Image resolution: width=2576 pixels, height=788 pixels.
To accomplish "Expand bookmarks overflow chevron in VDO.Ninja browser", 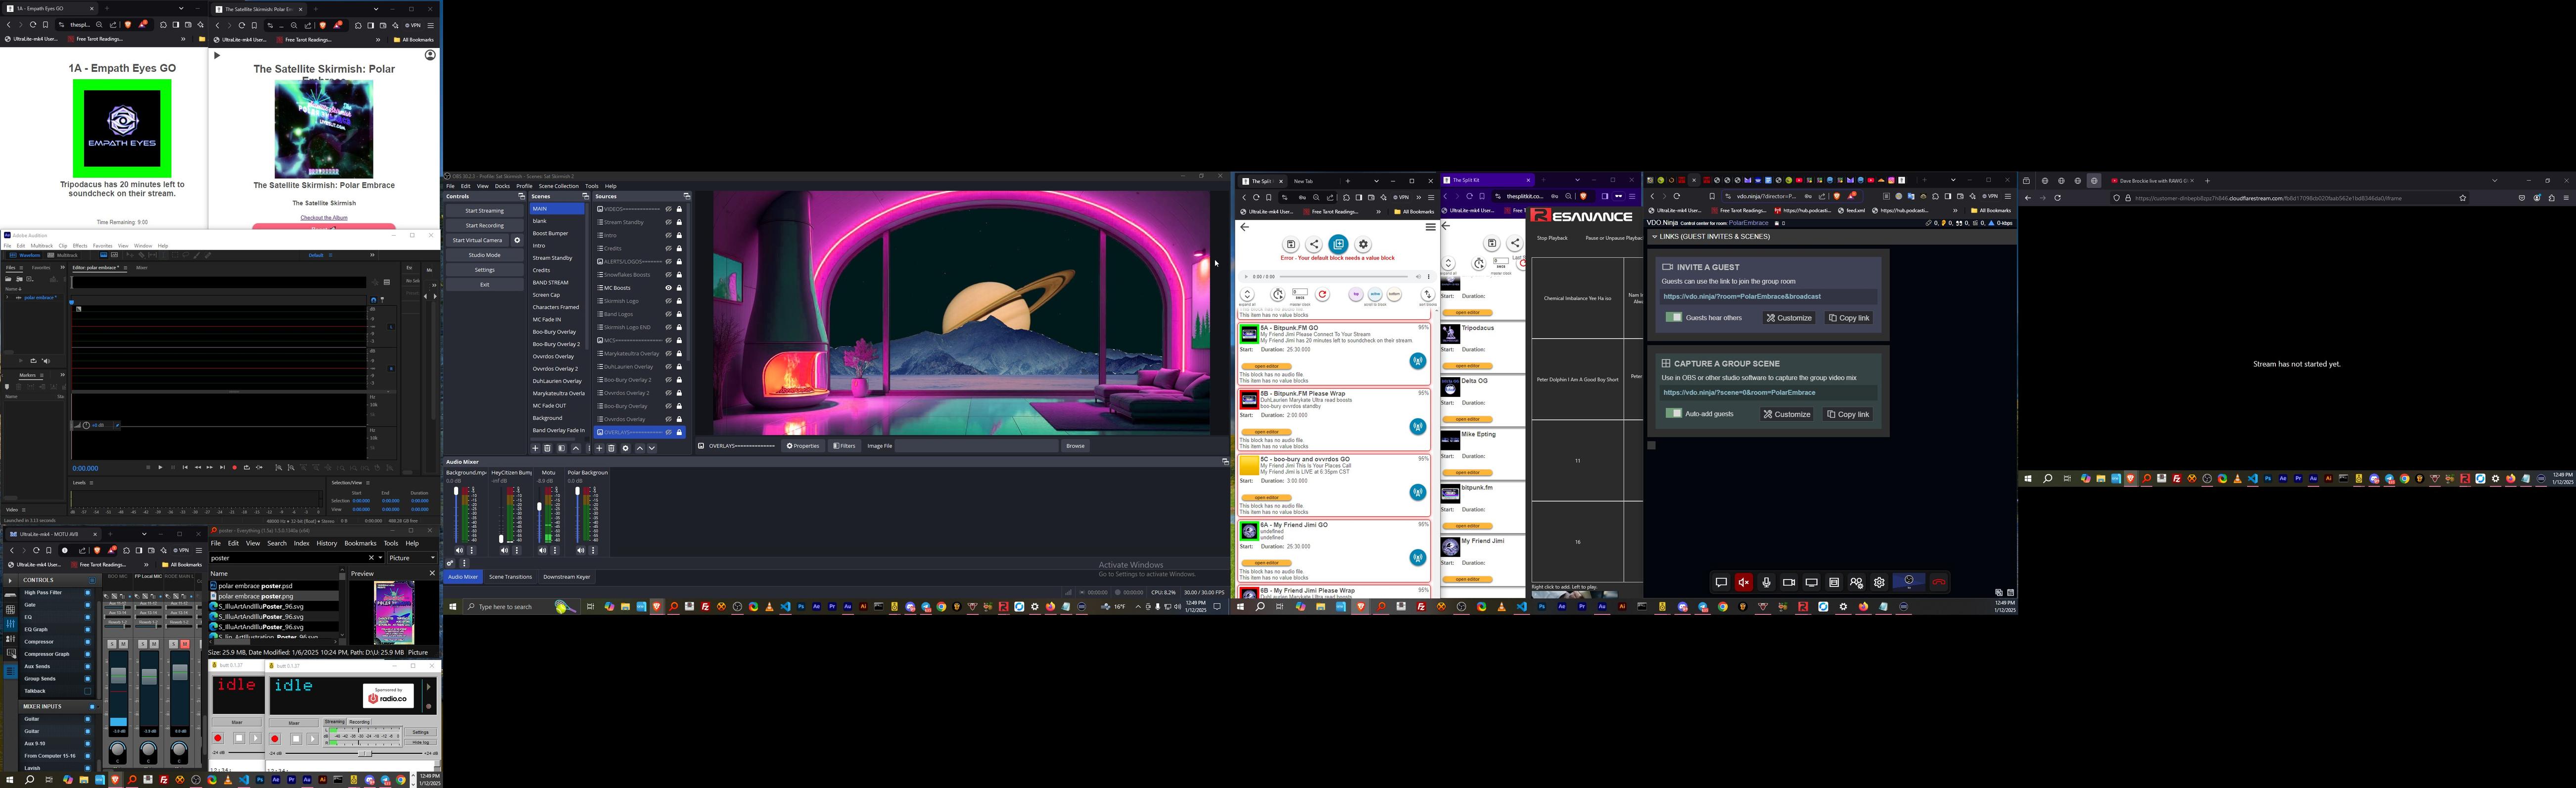I will tap(1955, 211).
